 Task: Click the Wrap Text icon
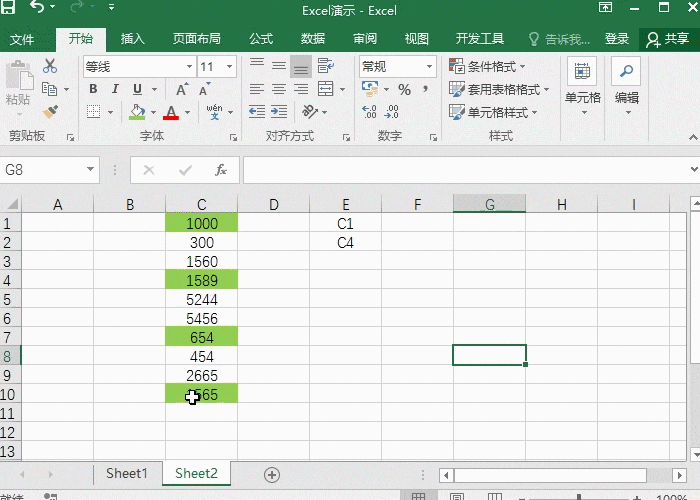click(x=325, y=67)
